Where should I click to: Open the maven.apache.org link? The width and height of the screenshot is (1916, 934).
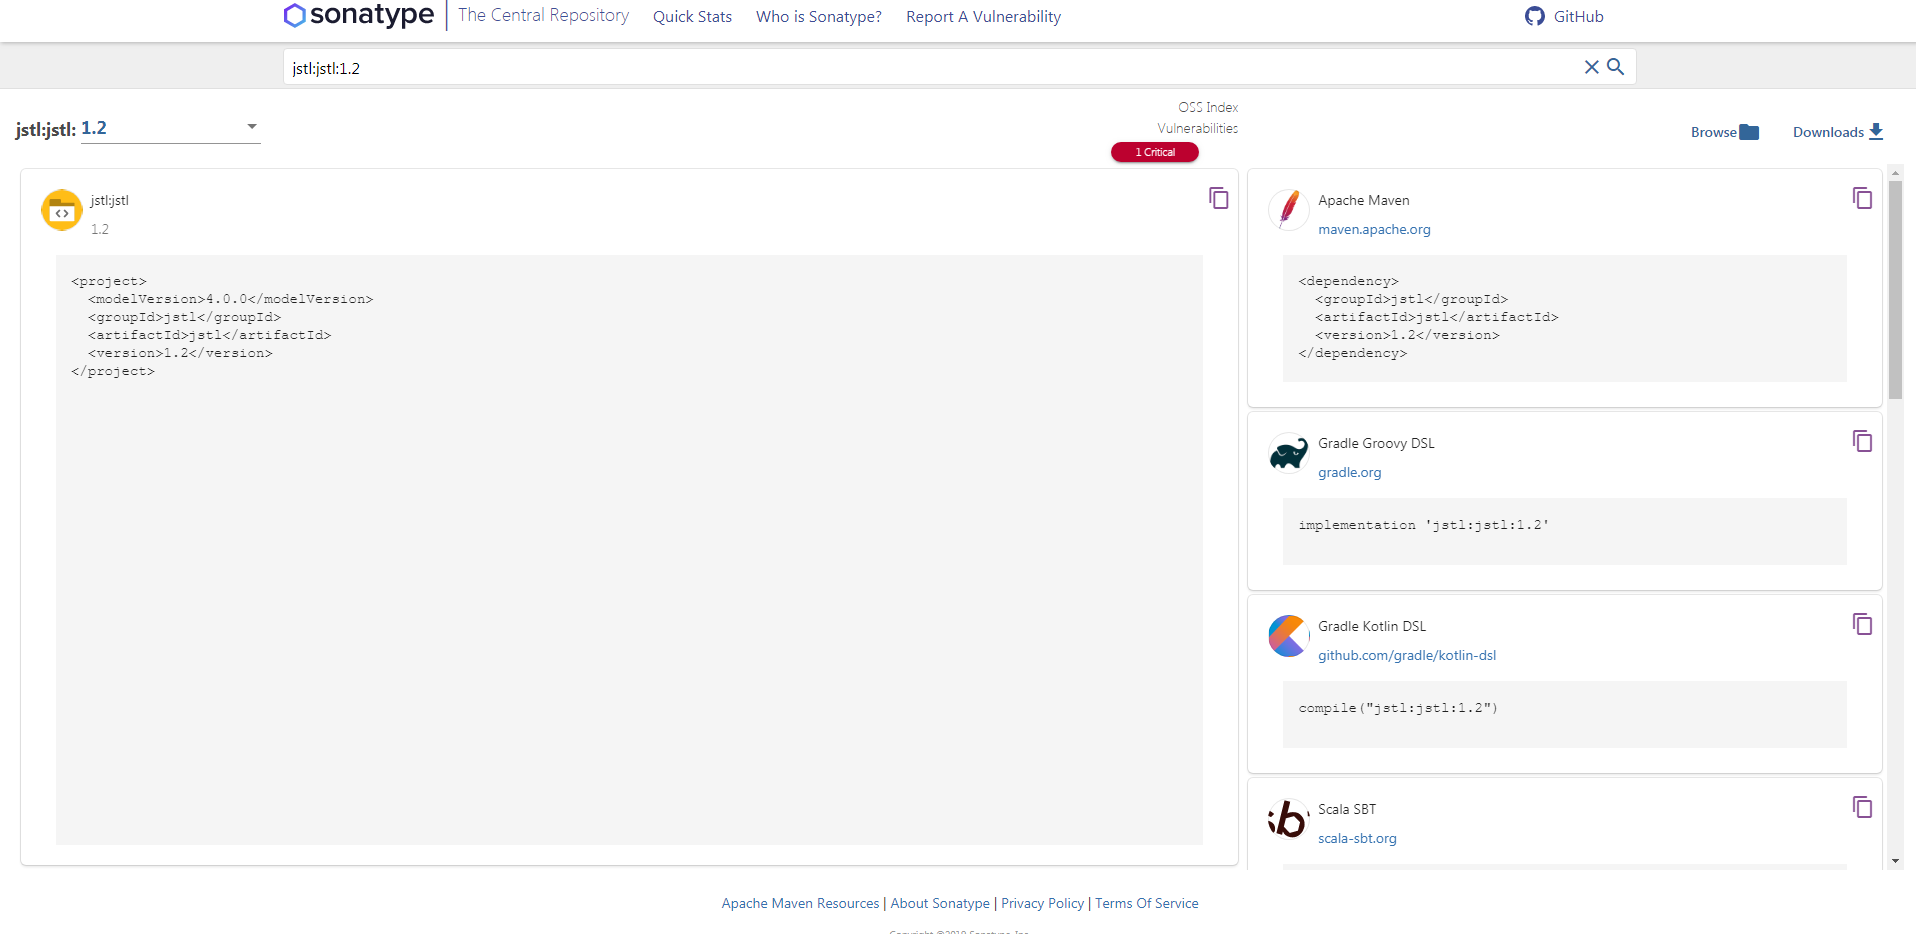[x=1374, y=229]
